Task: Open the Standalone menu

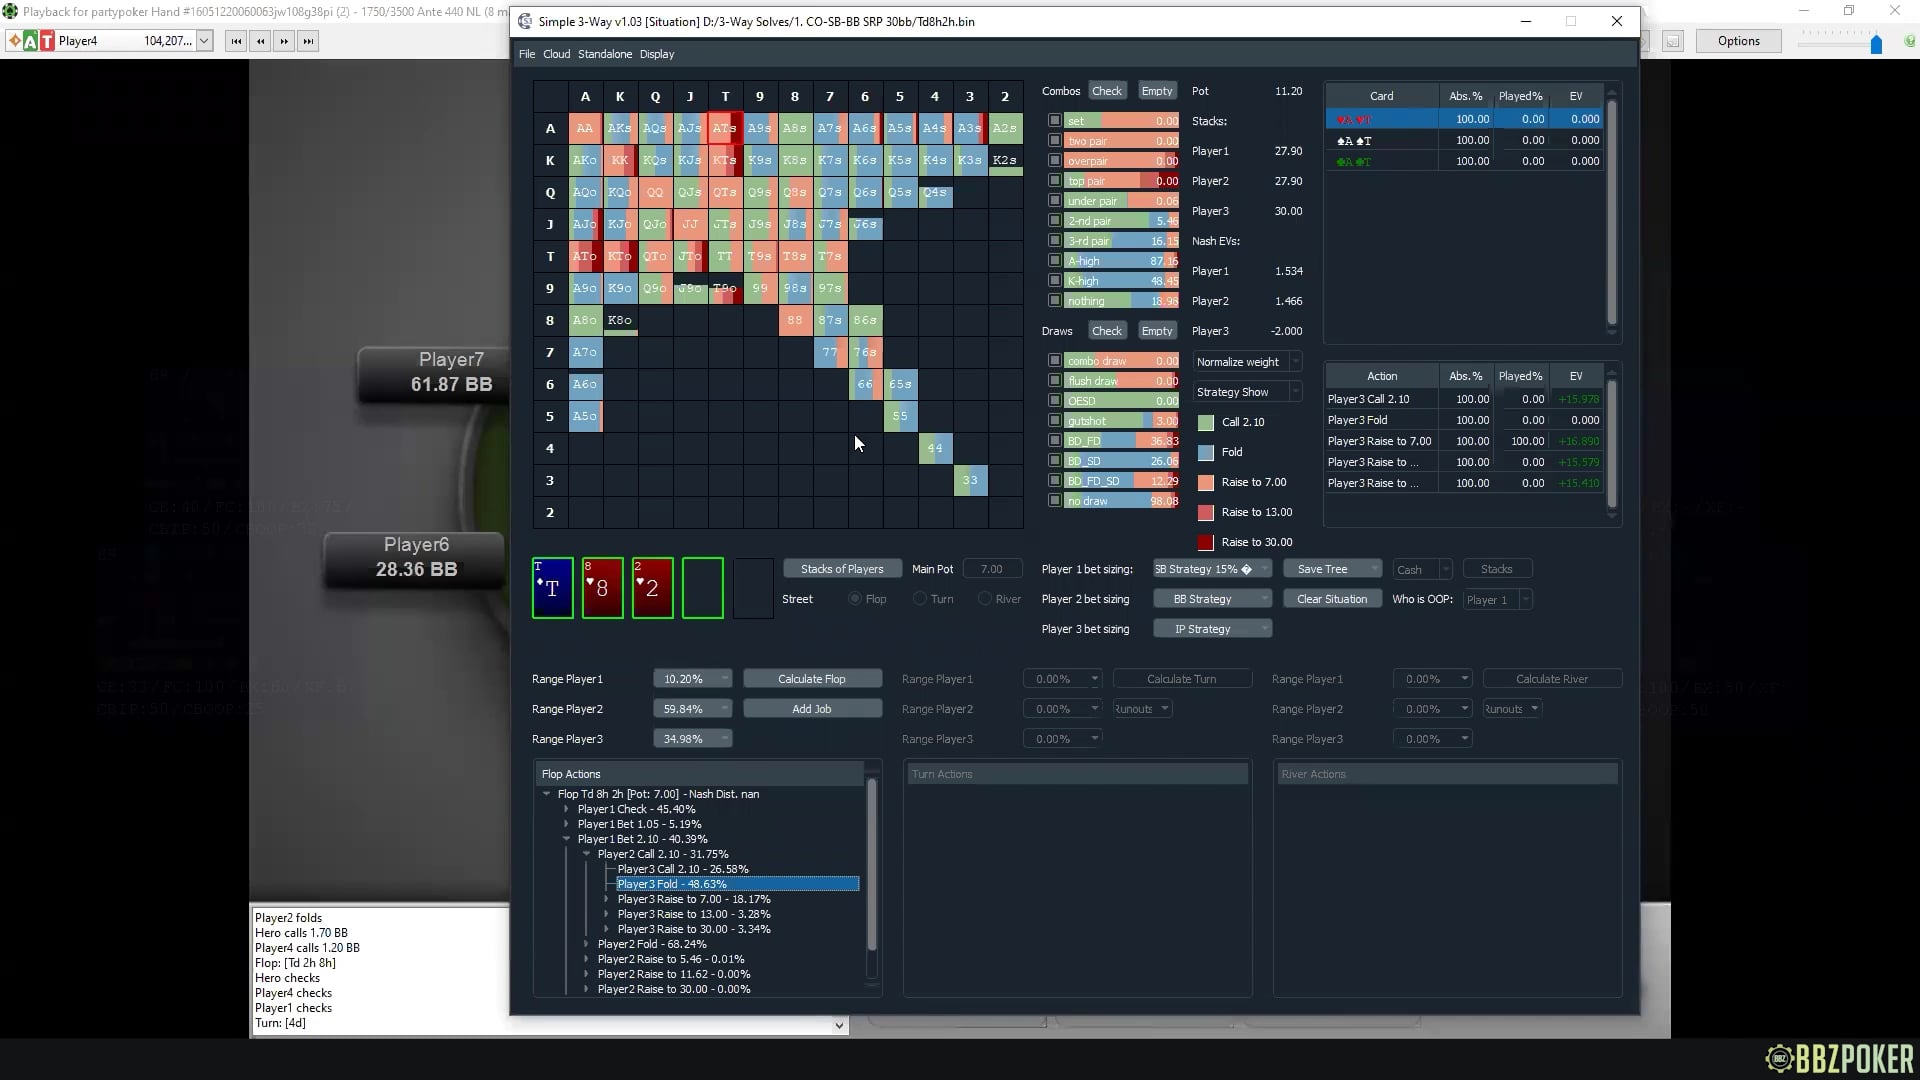Action: (604, 54)
